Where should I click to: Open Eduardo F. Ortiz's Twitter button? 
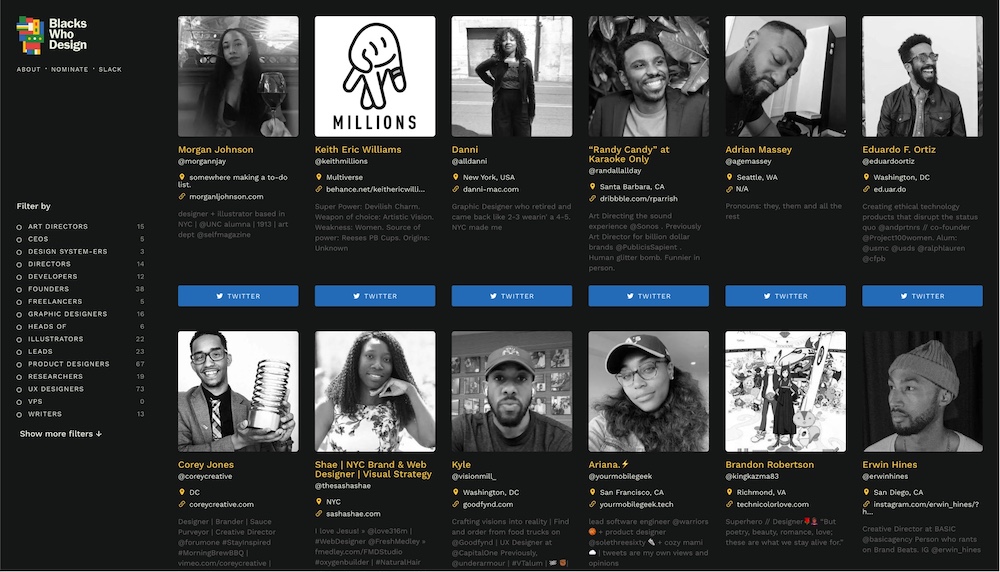tap(922, 296)
